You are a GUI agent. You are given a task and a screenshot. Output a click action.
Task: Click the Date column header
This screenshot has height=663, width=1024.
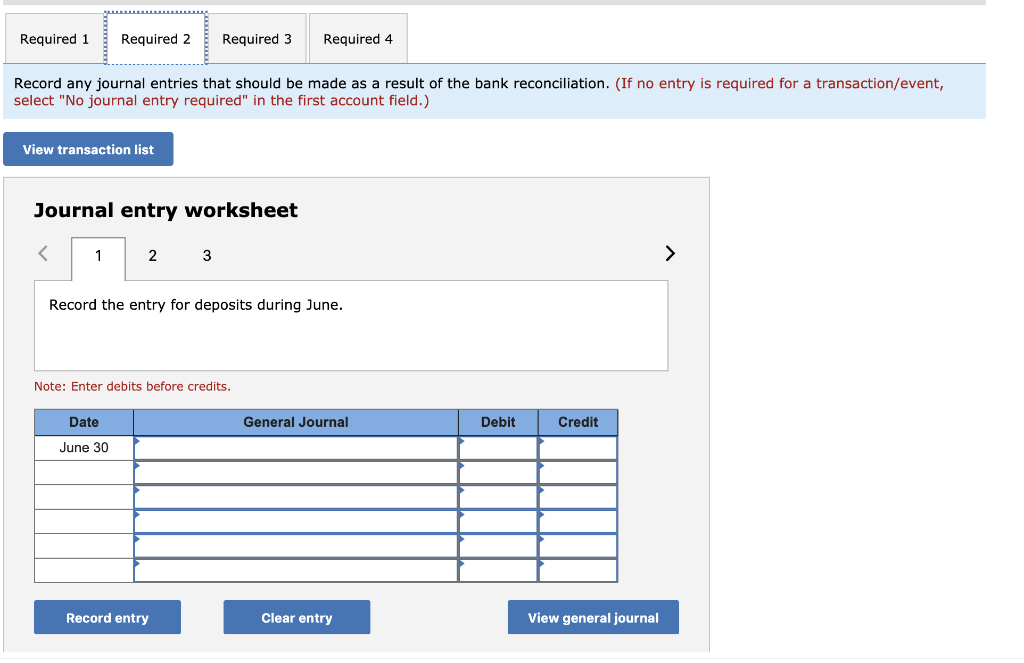pyautogui.click(x=84, y=423)
